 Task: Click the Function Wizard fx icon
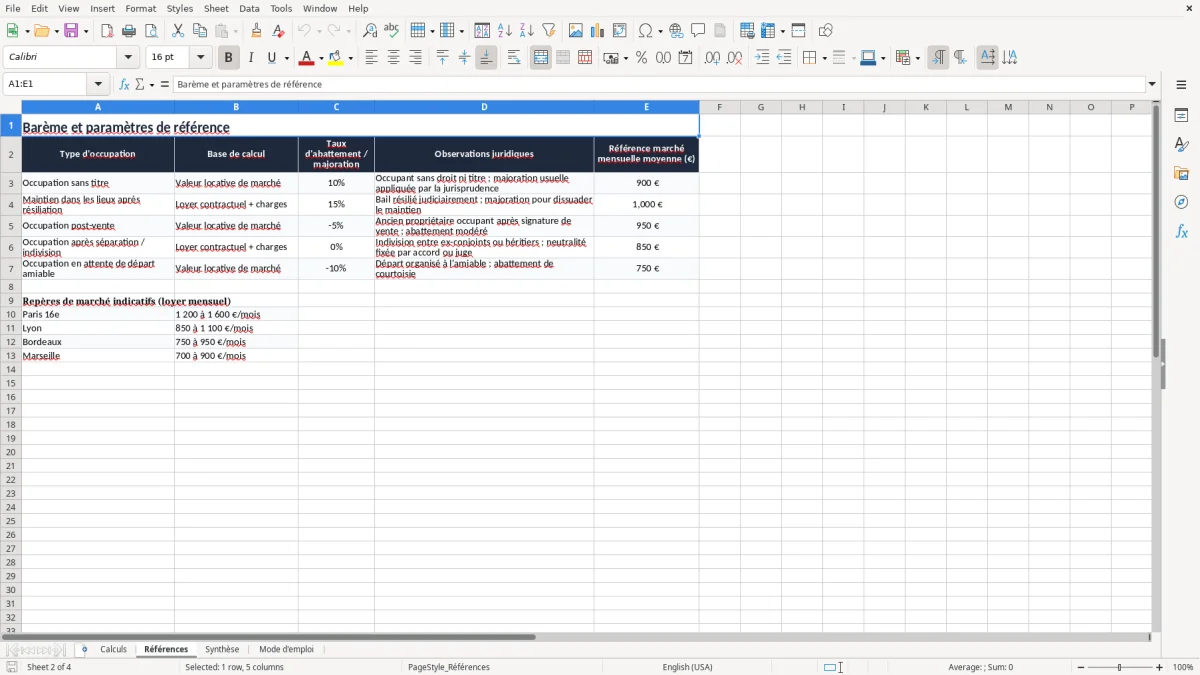click(x=124, y=85)
